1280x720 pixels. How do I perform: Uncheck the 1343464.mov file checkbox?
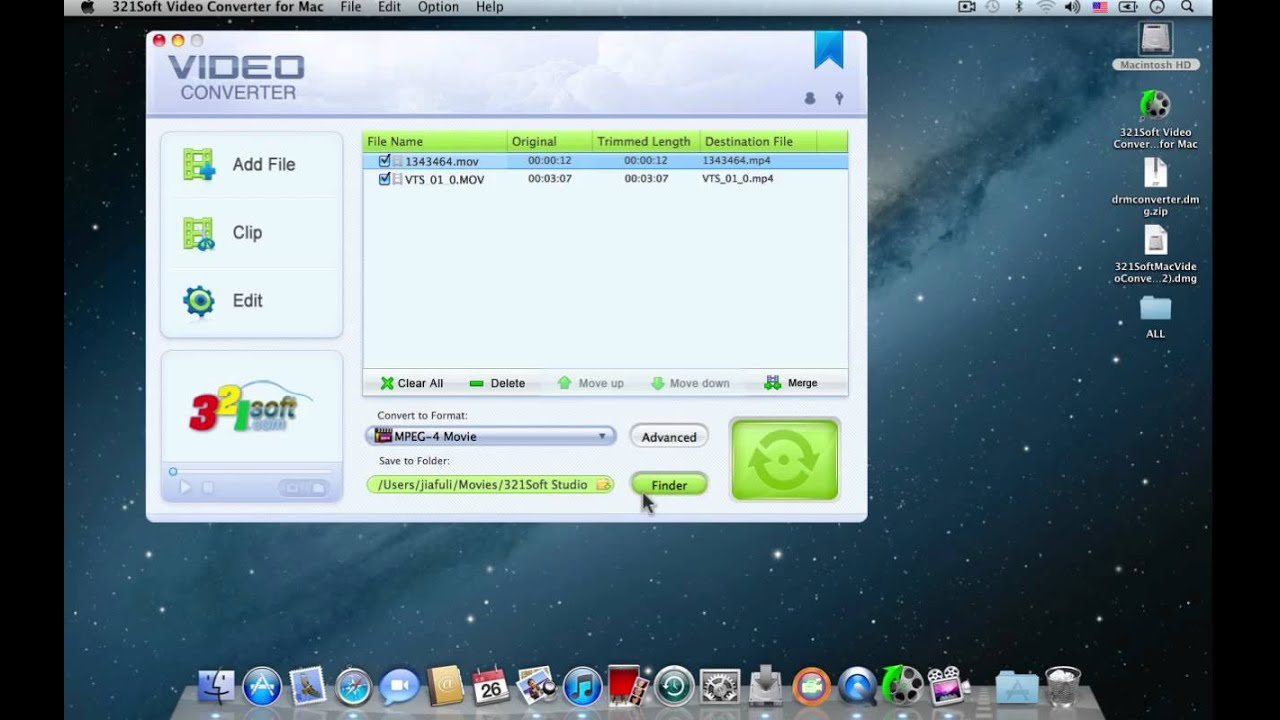click(384, 161)
